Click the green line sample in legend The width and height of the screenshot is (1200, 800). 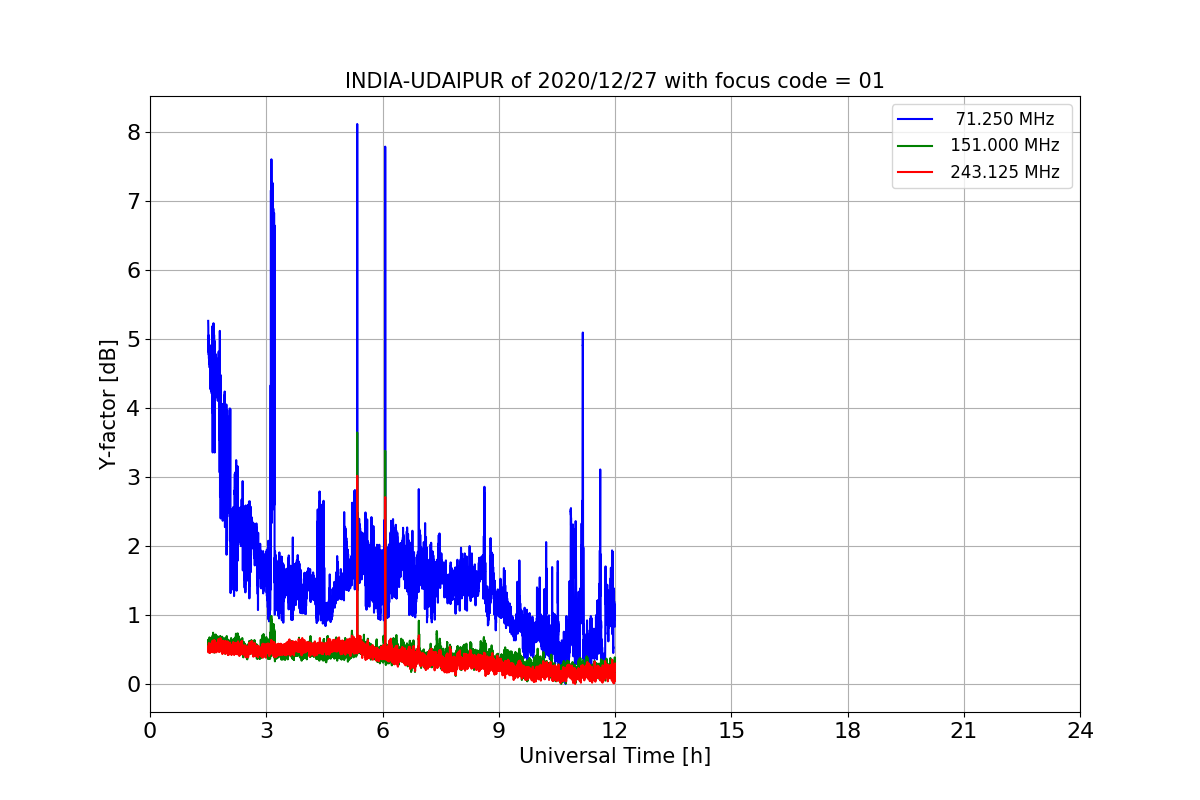915,146
